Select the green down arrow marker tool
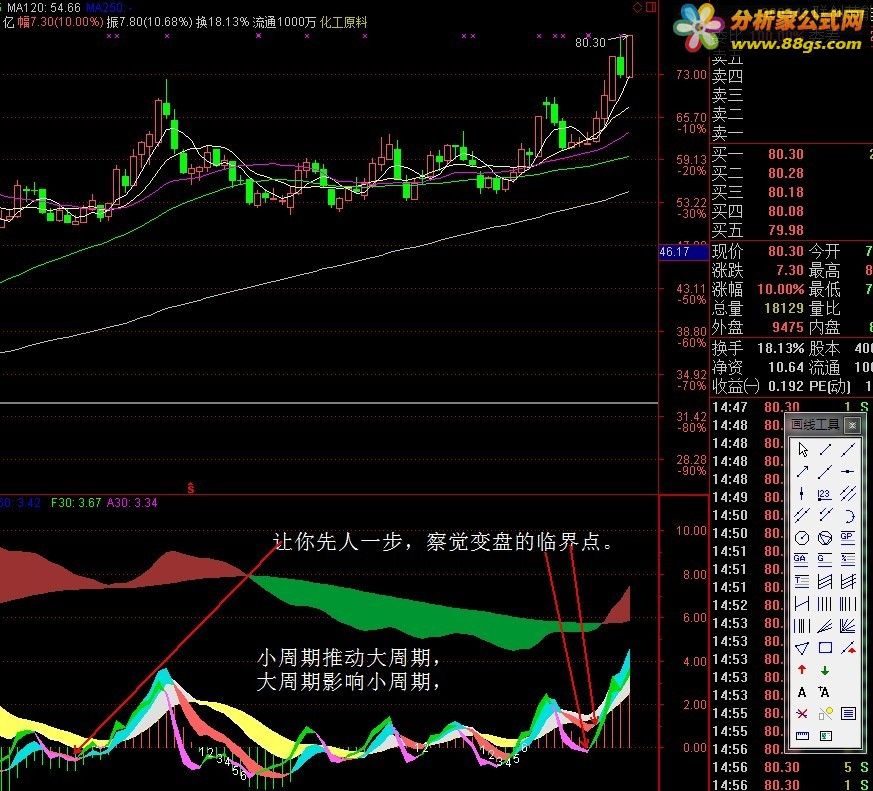Image resolution: width=873 pixels, height=791 pixels. (825, 671)
